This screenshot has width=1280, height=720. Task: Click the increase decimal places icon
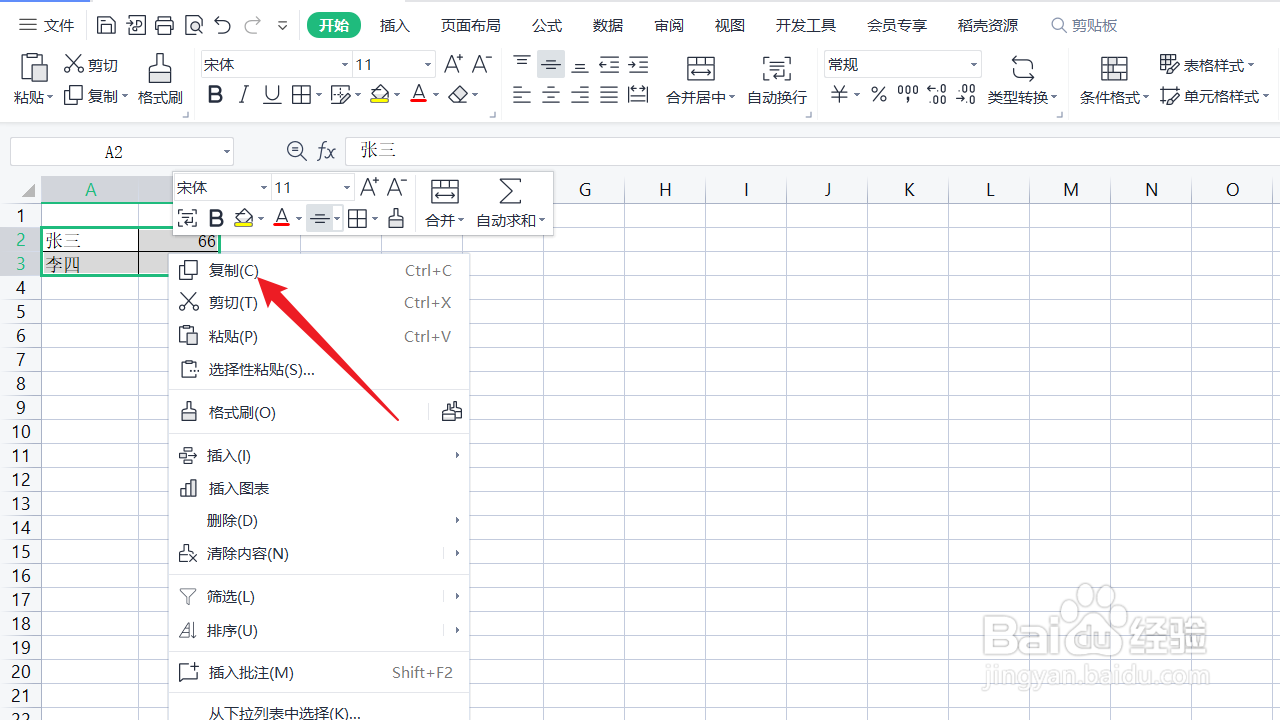pos(937,95)
